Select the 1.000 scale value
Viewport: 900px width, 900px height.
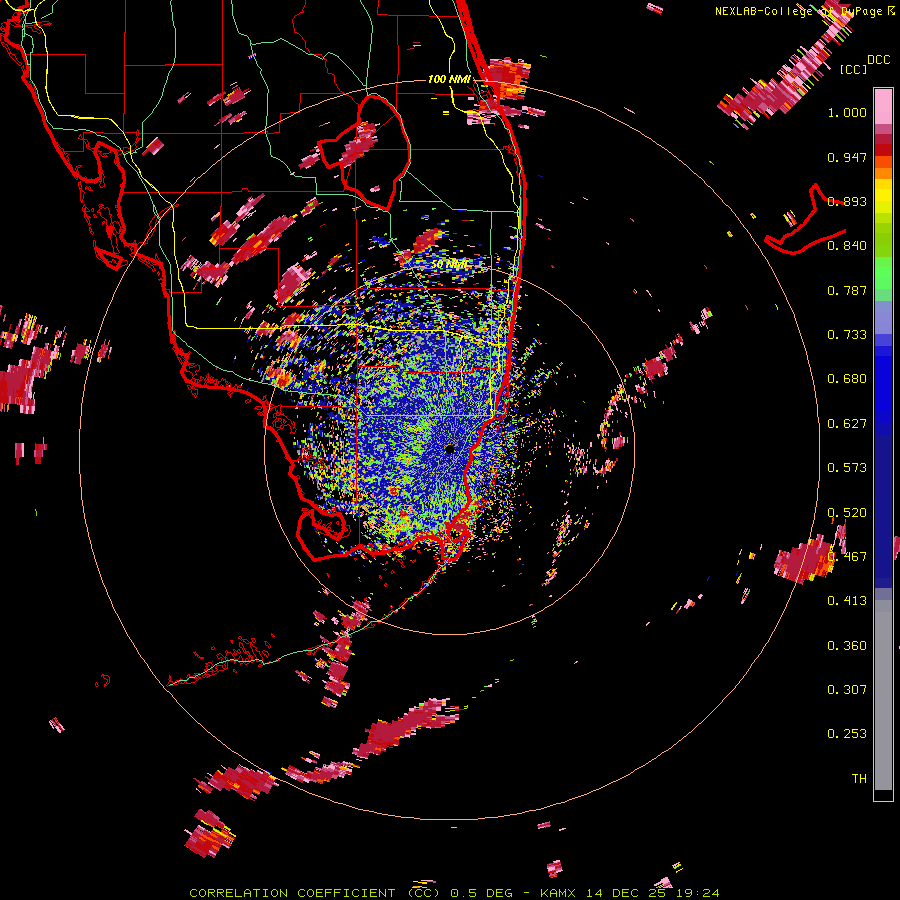(847, 112)
